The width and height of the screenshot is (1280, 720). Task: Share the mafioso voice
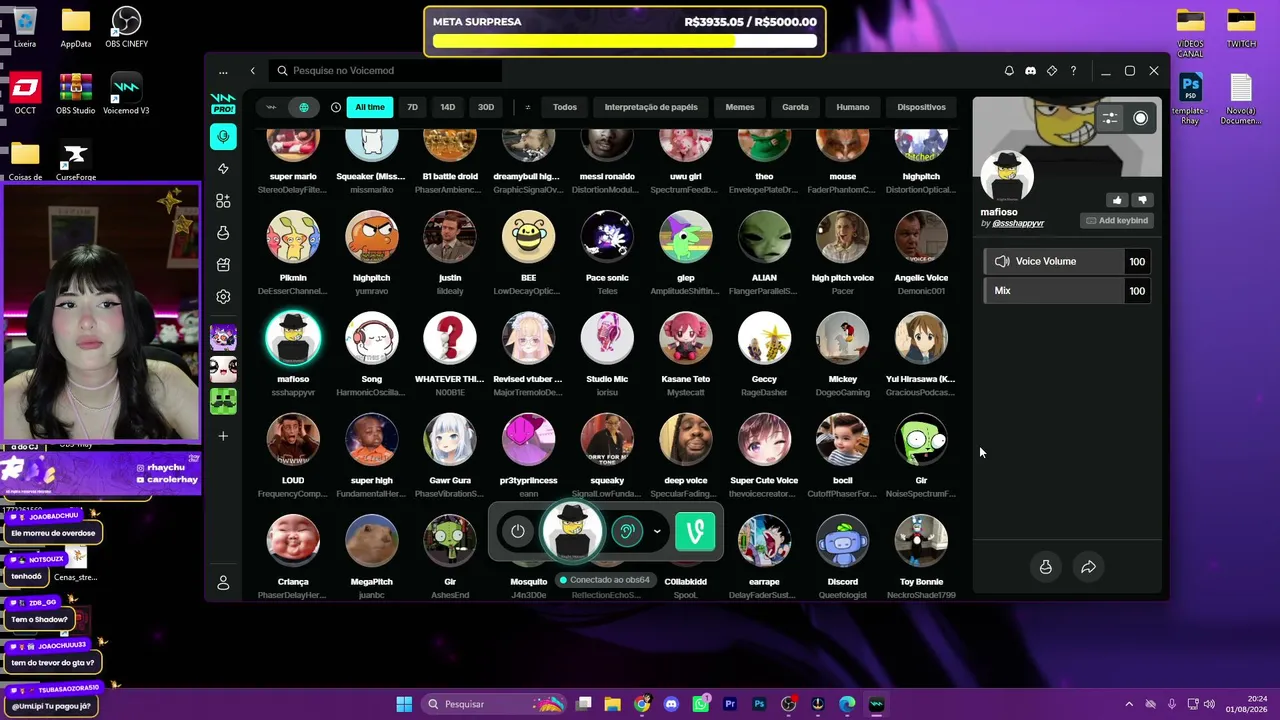tap(1088, 567)
